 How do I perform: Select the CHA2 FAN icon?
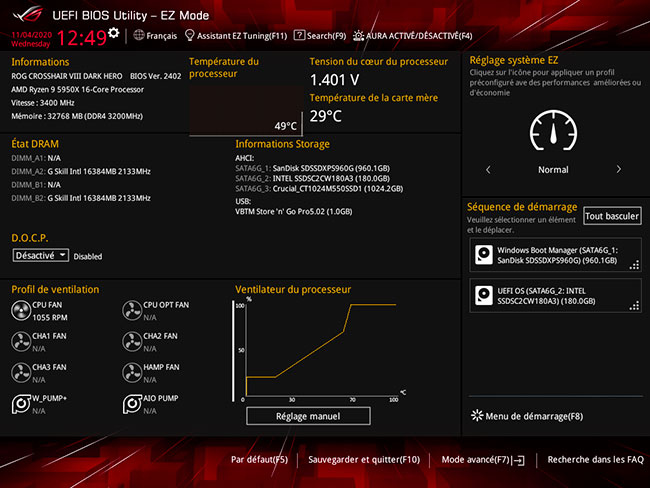click(x=131, y=342)
